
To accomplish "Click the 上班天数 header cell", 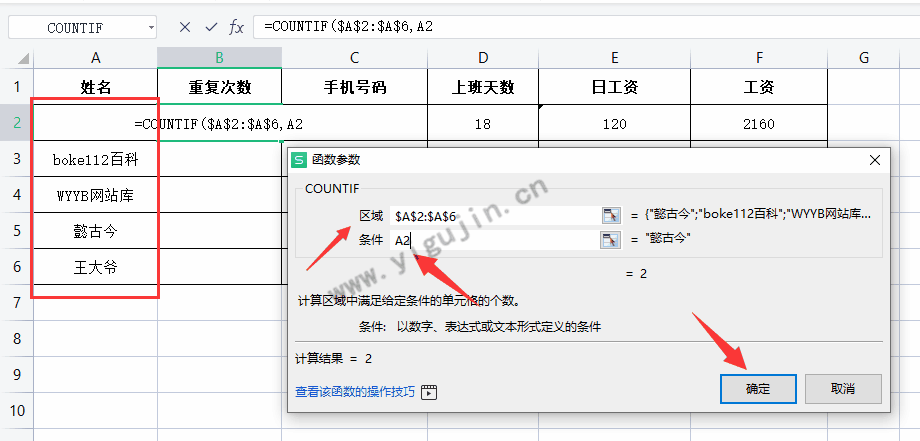I will pyautogui.click(x=483, y=87).
